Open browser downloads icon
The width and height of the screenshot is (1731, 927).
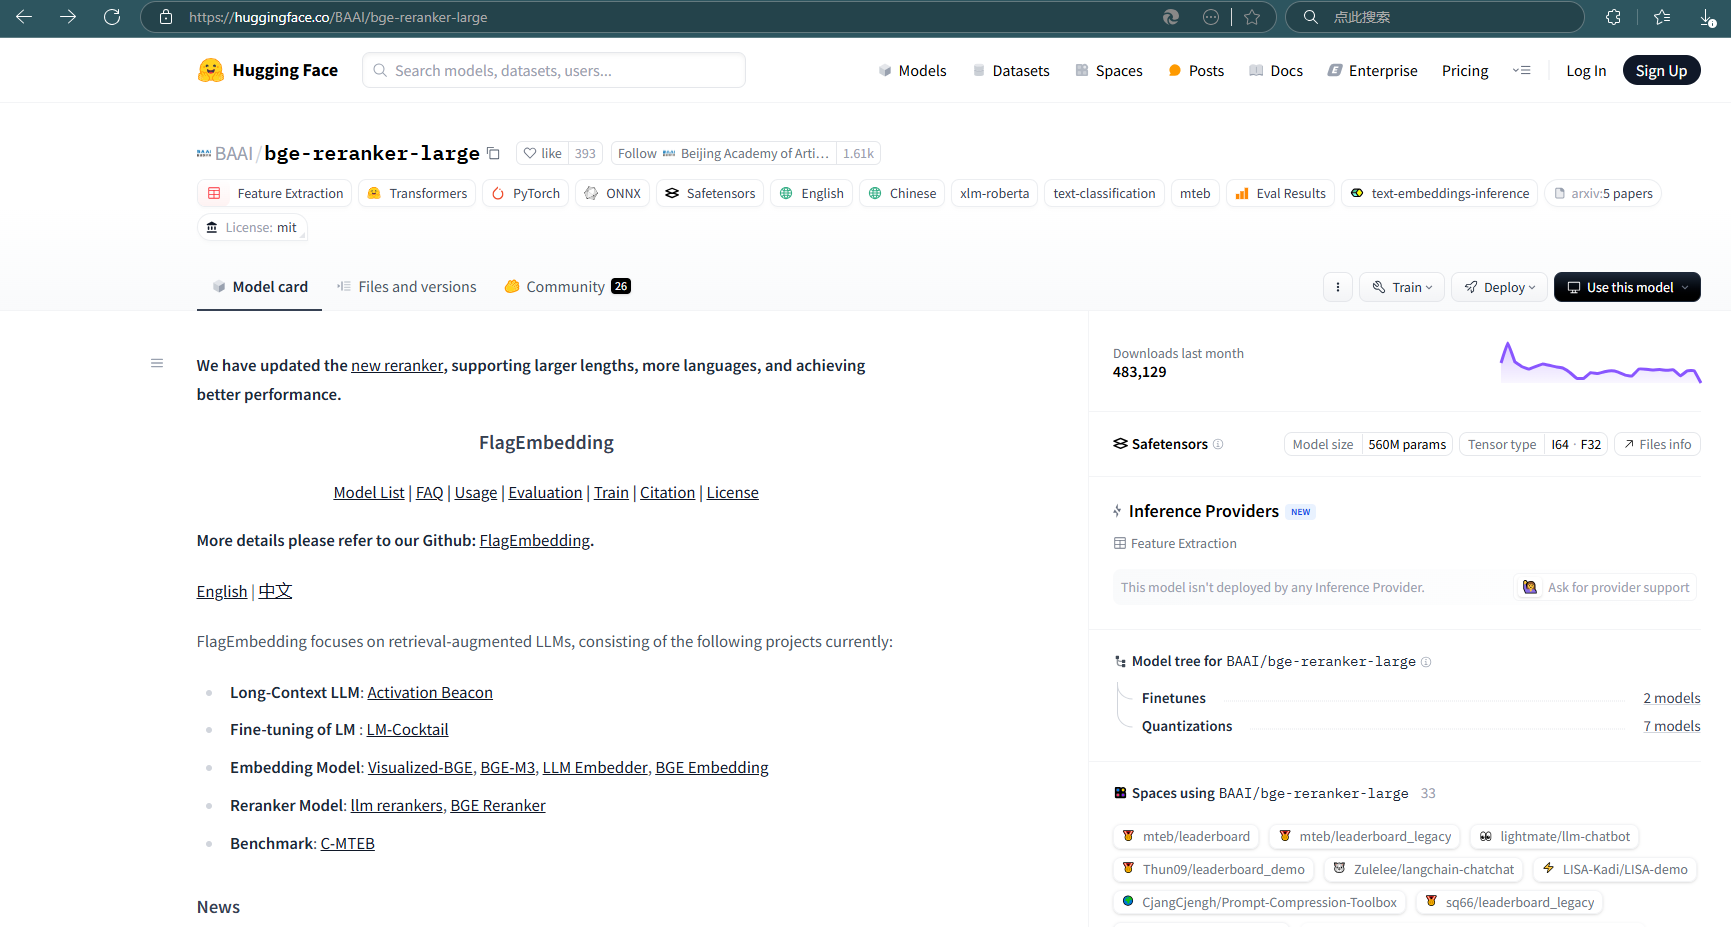tap(1708, 17)
